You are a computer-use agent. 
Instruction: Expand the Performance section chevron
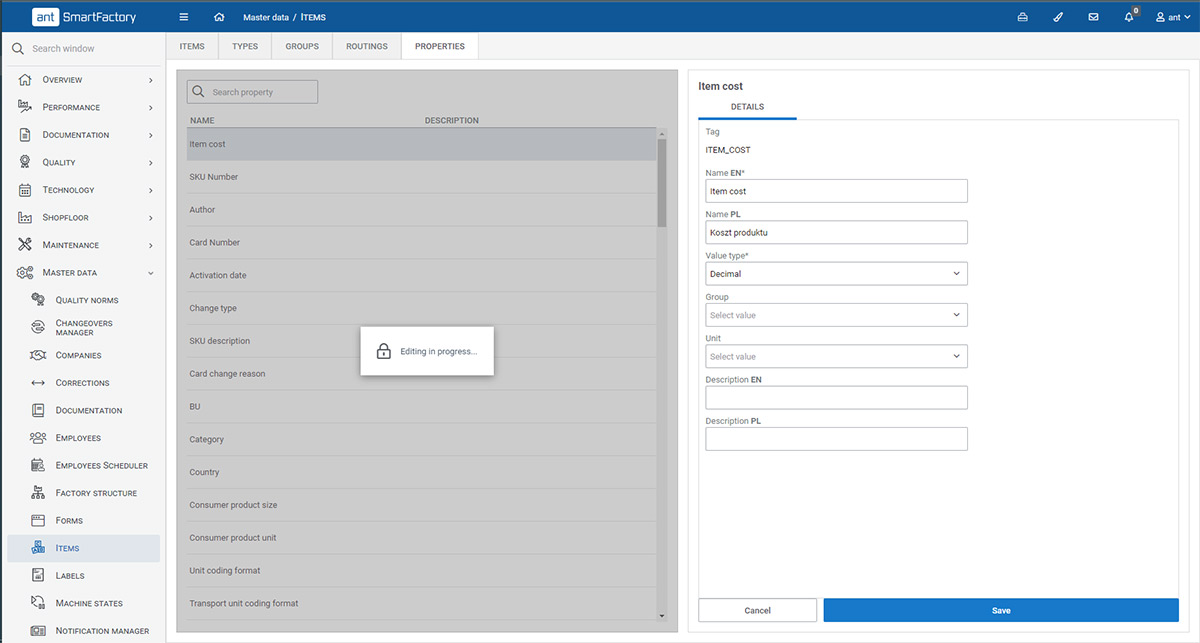pos(151,107)
